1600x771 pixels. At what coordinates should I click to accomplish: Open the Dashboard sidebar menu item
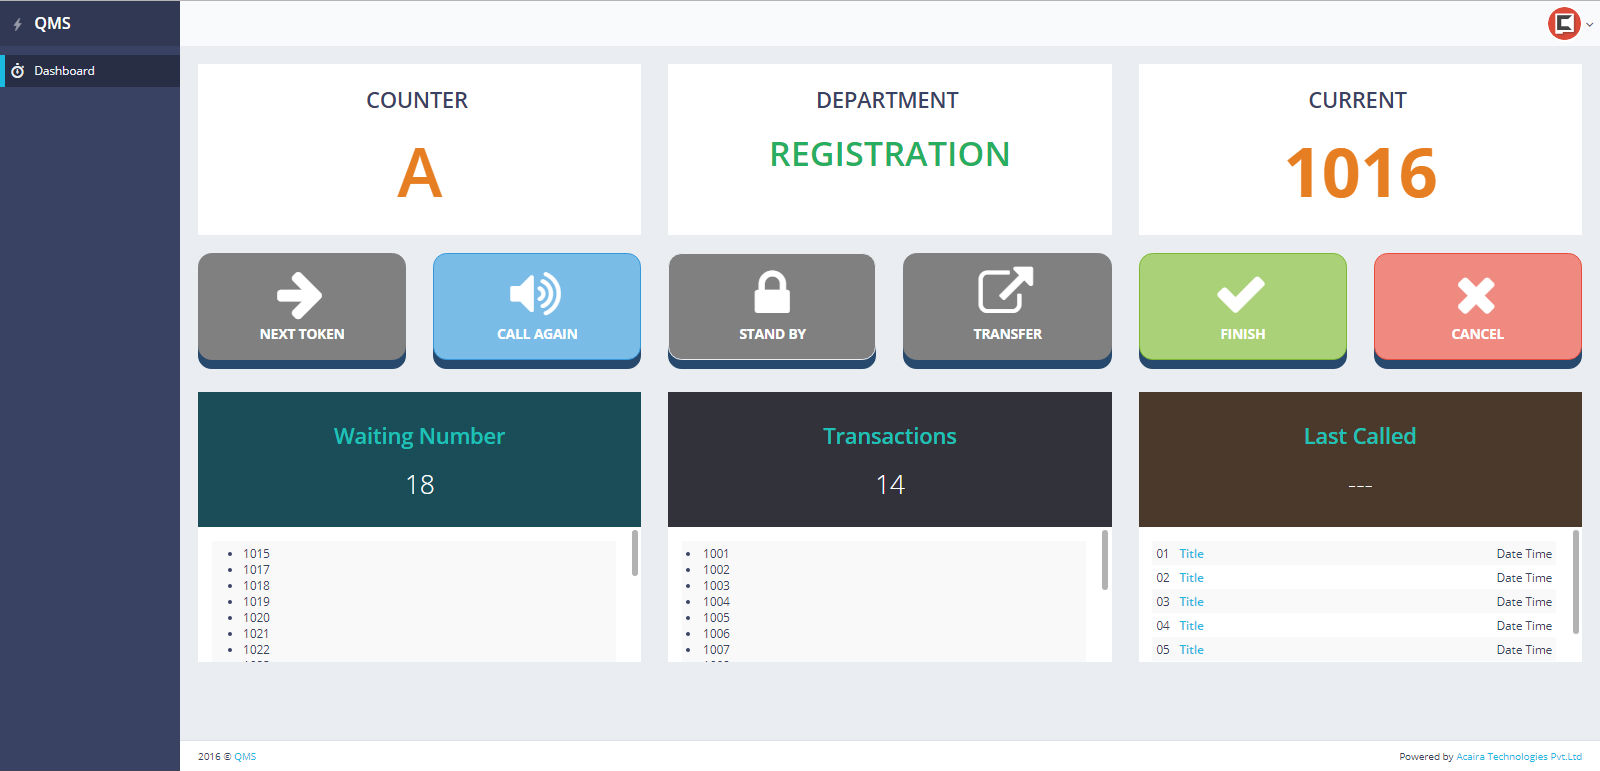point(64,71)
